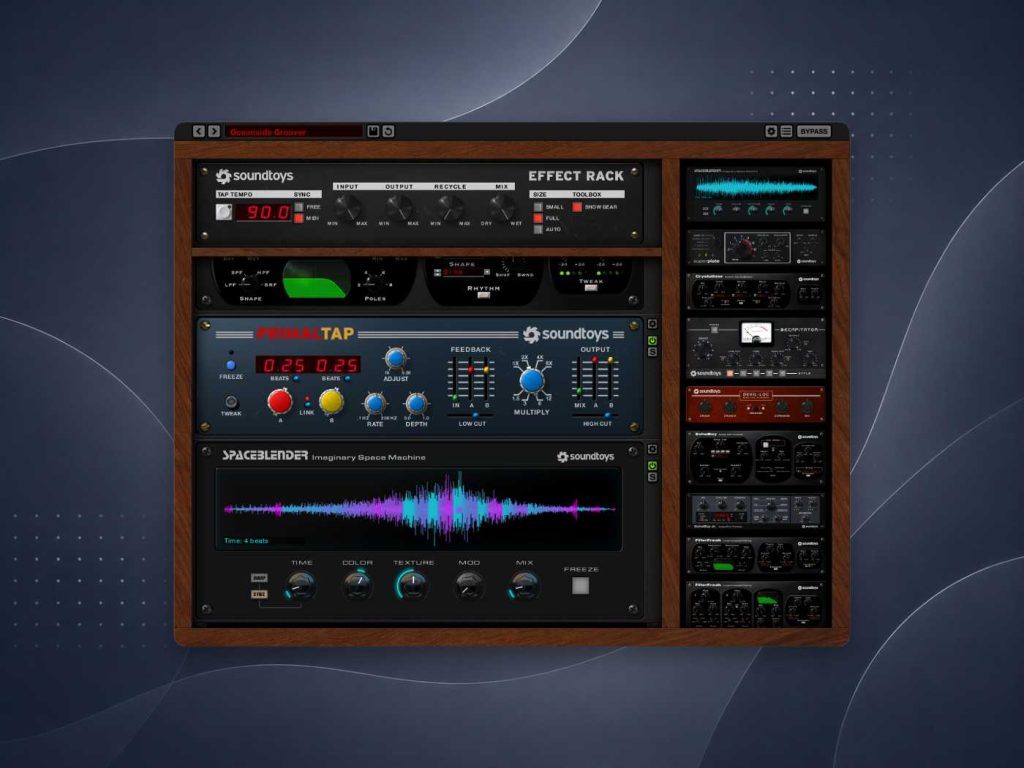1024x768 pixels.
Task: Click the DEPTH knob
Action: click(x=416, y=404)
